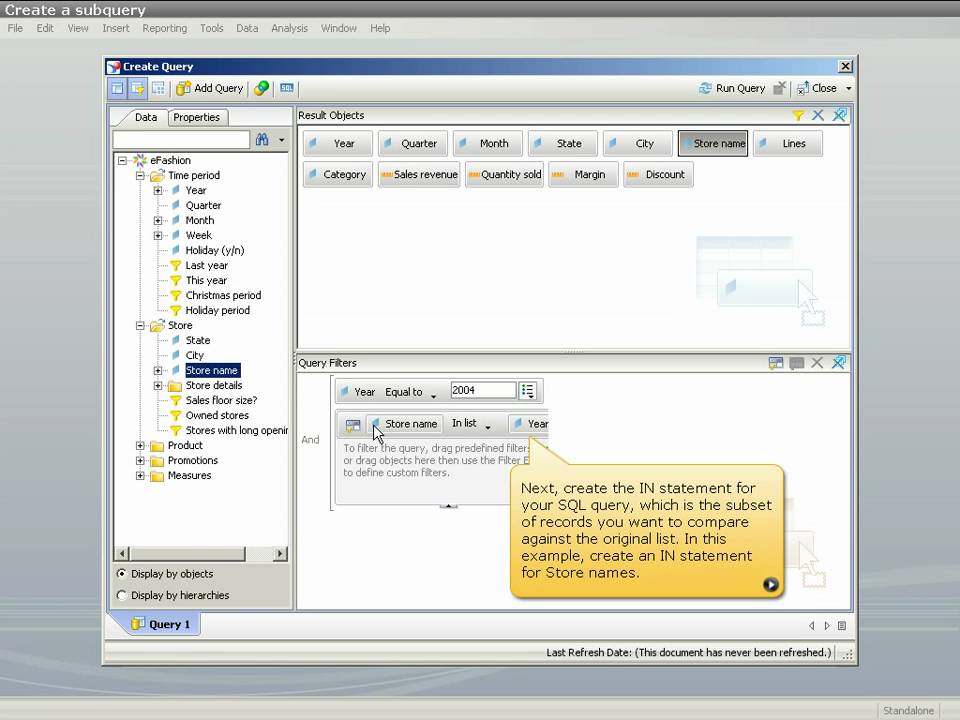Click remove X icon in Result Objects header
Image resolution: width=960 pixels, height=720 pixels.
point(818,115)
